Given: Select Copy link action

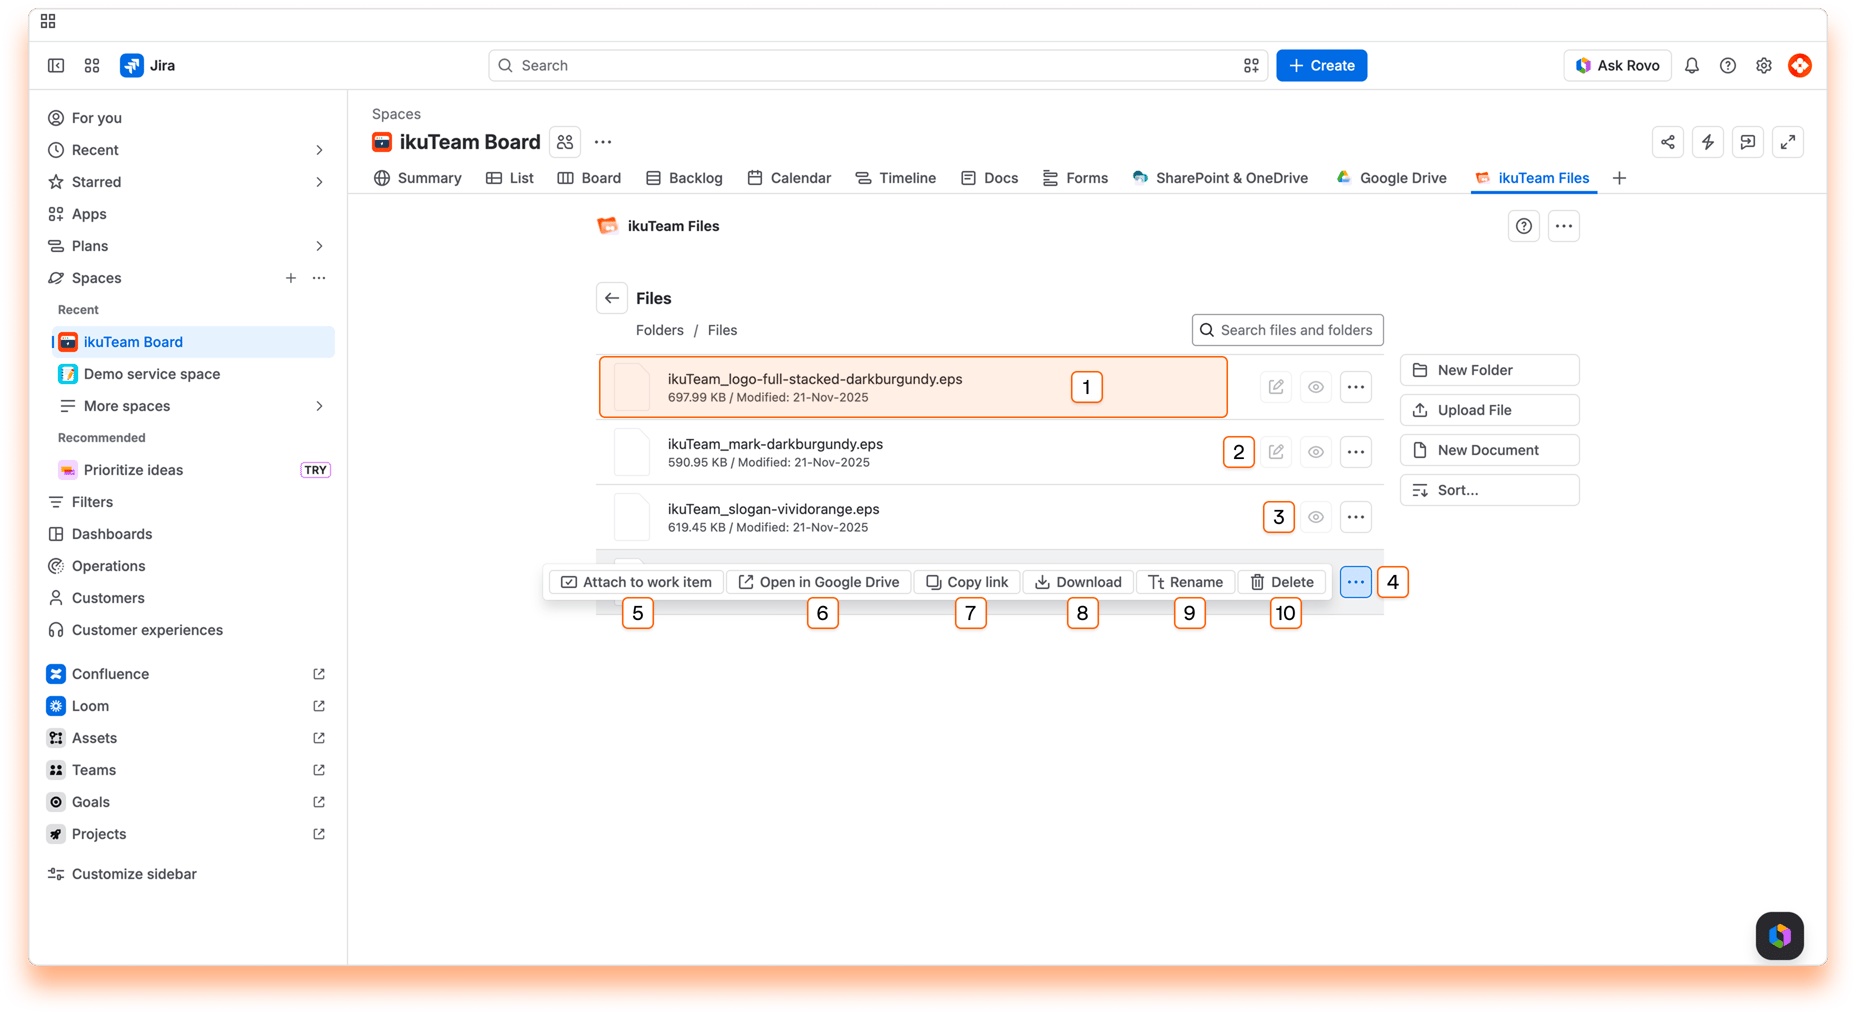Looking at the screenshot, I should (x=967, y=582).
